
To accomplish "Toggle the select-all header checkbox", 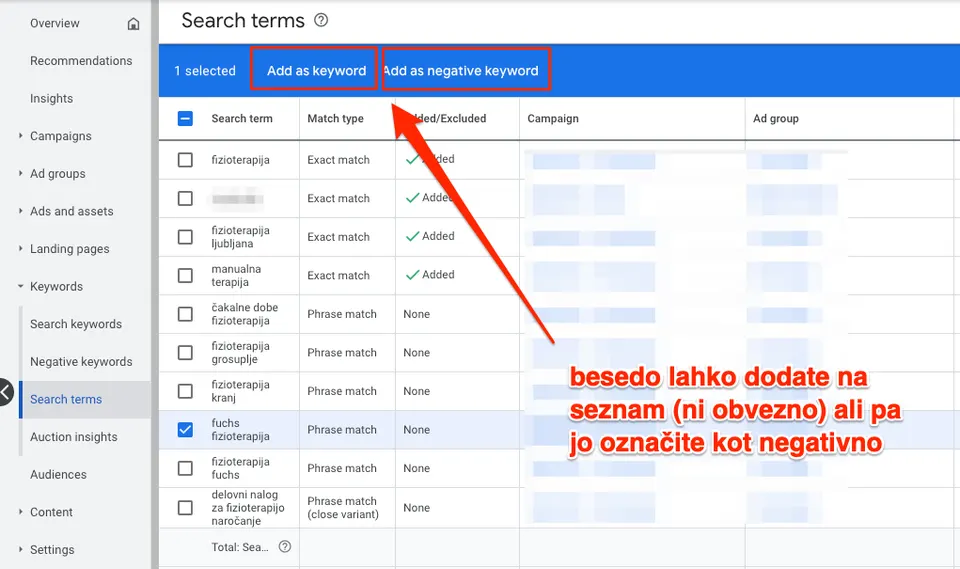I will [x=185, y=118].
